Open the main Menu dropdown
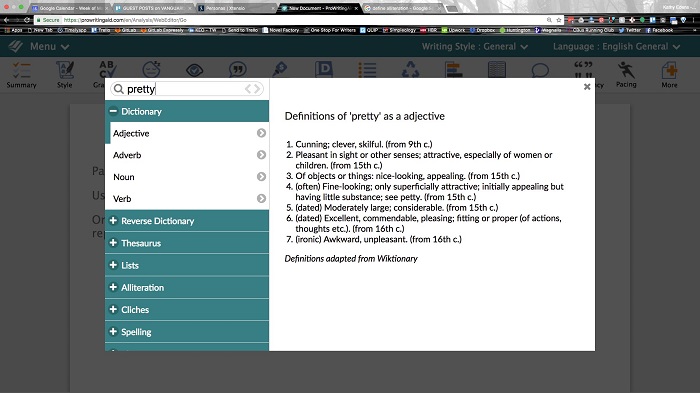 [49, 46]
